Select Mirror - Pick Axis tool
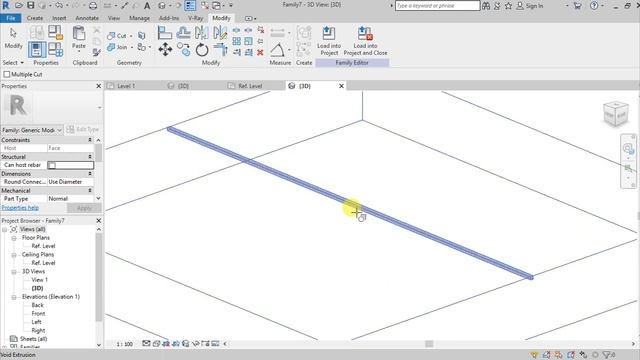 pos(202,32)
